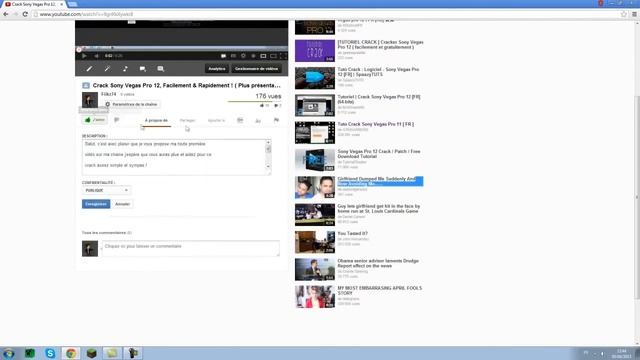
Task: Open the music note audio icon
Action: 125,69
